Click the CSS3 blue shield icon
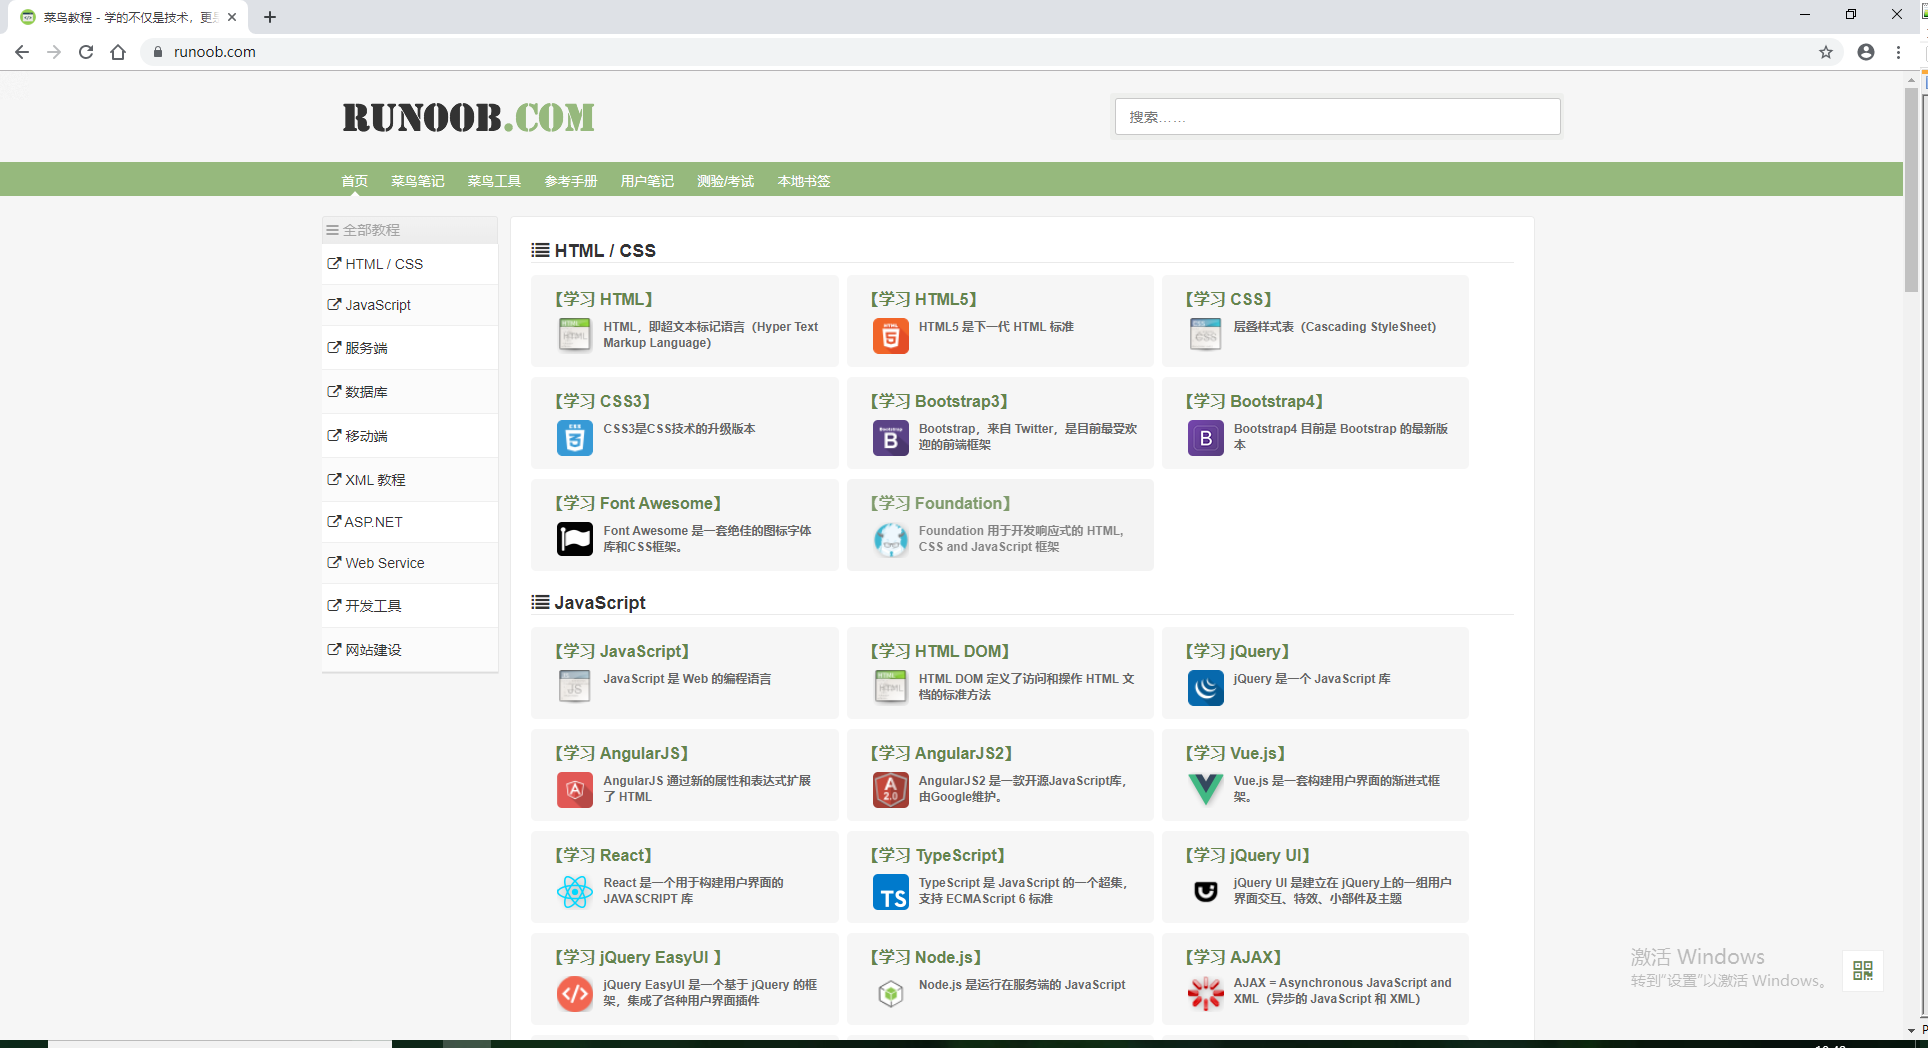1928x1048 pixels. click(574, 437)
